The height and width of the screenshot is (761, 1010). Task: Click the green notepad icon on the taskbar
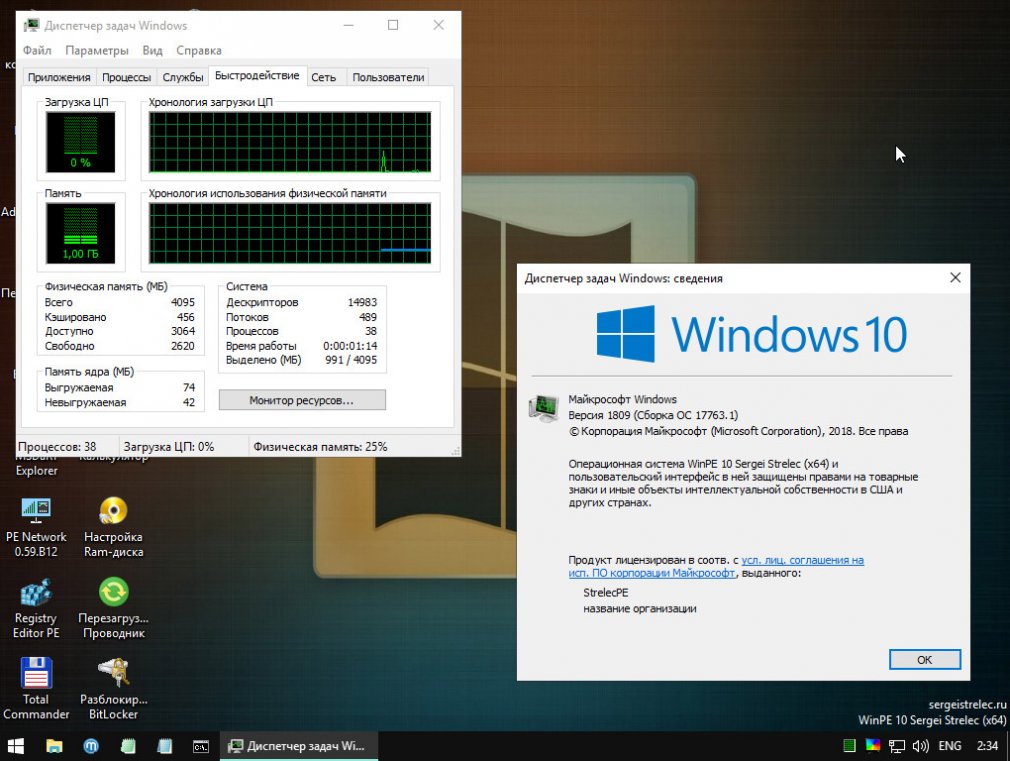pos(128,746)
